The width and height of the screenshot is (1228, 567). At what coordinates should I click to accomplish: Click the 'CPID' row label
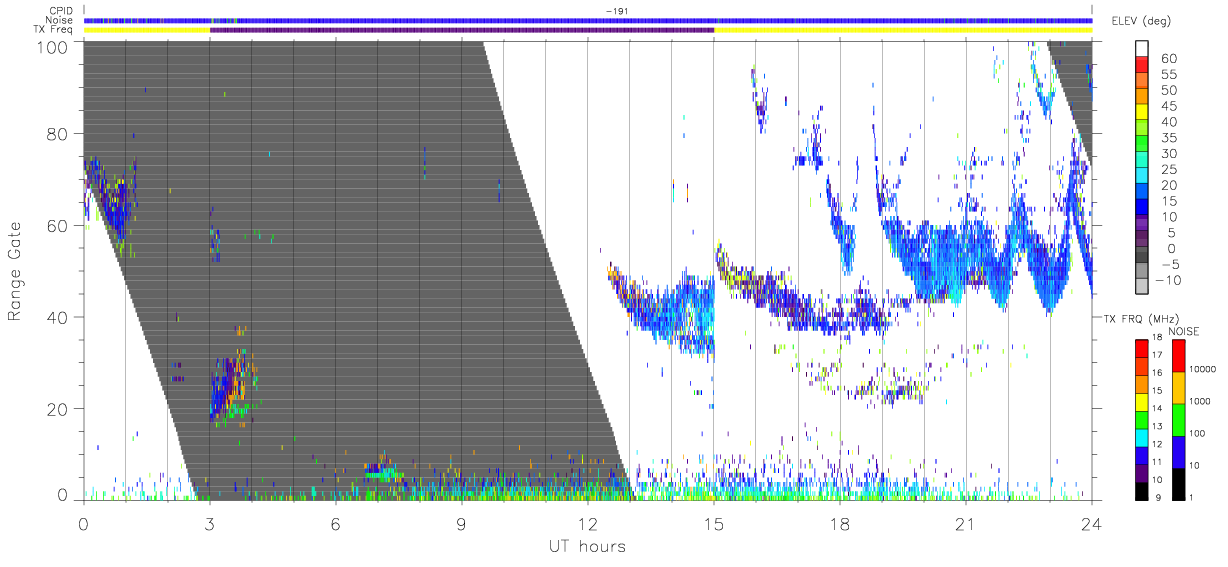(63, 11)
